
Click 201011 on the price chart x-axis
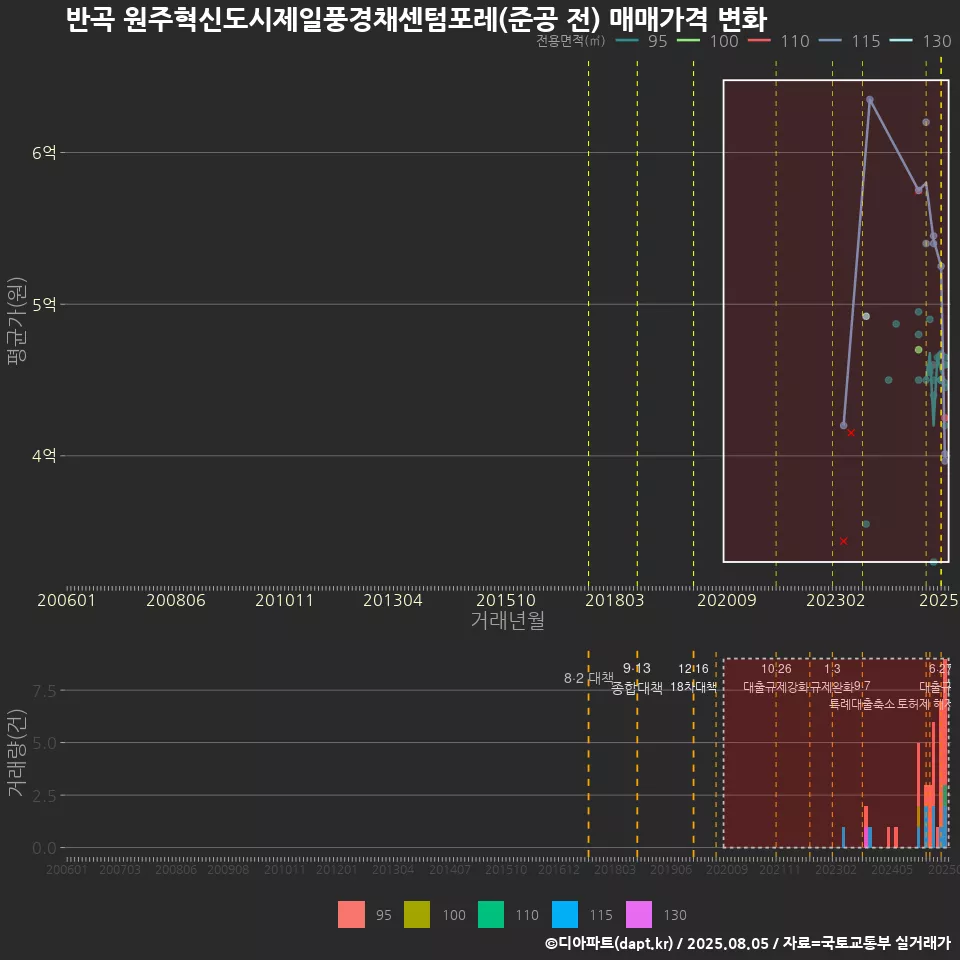point(284,600)
